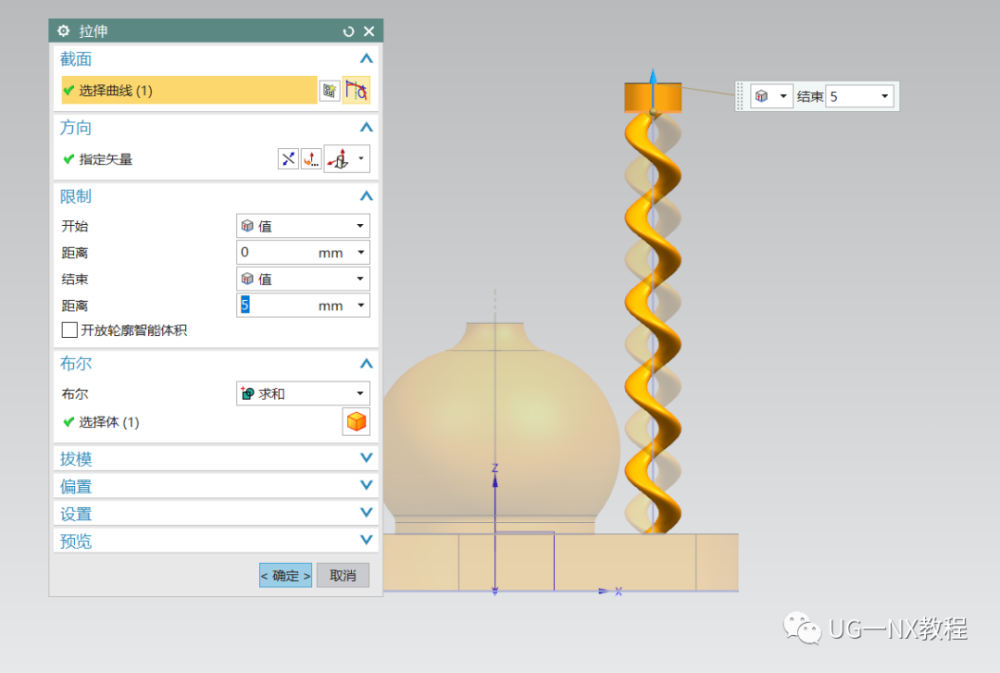Open the vector dialog icon beside 指定矢量

[x=311, y=159]
